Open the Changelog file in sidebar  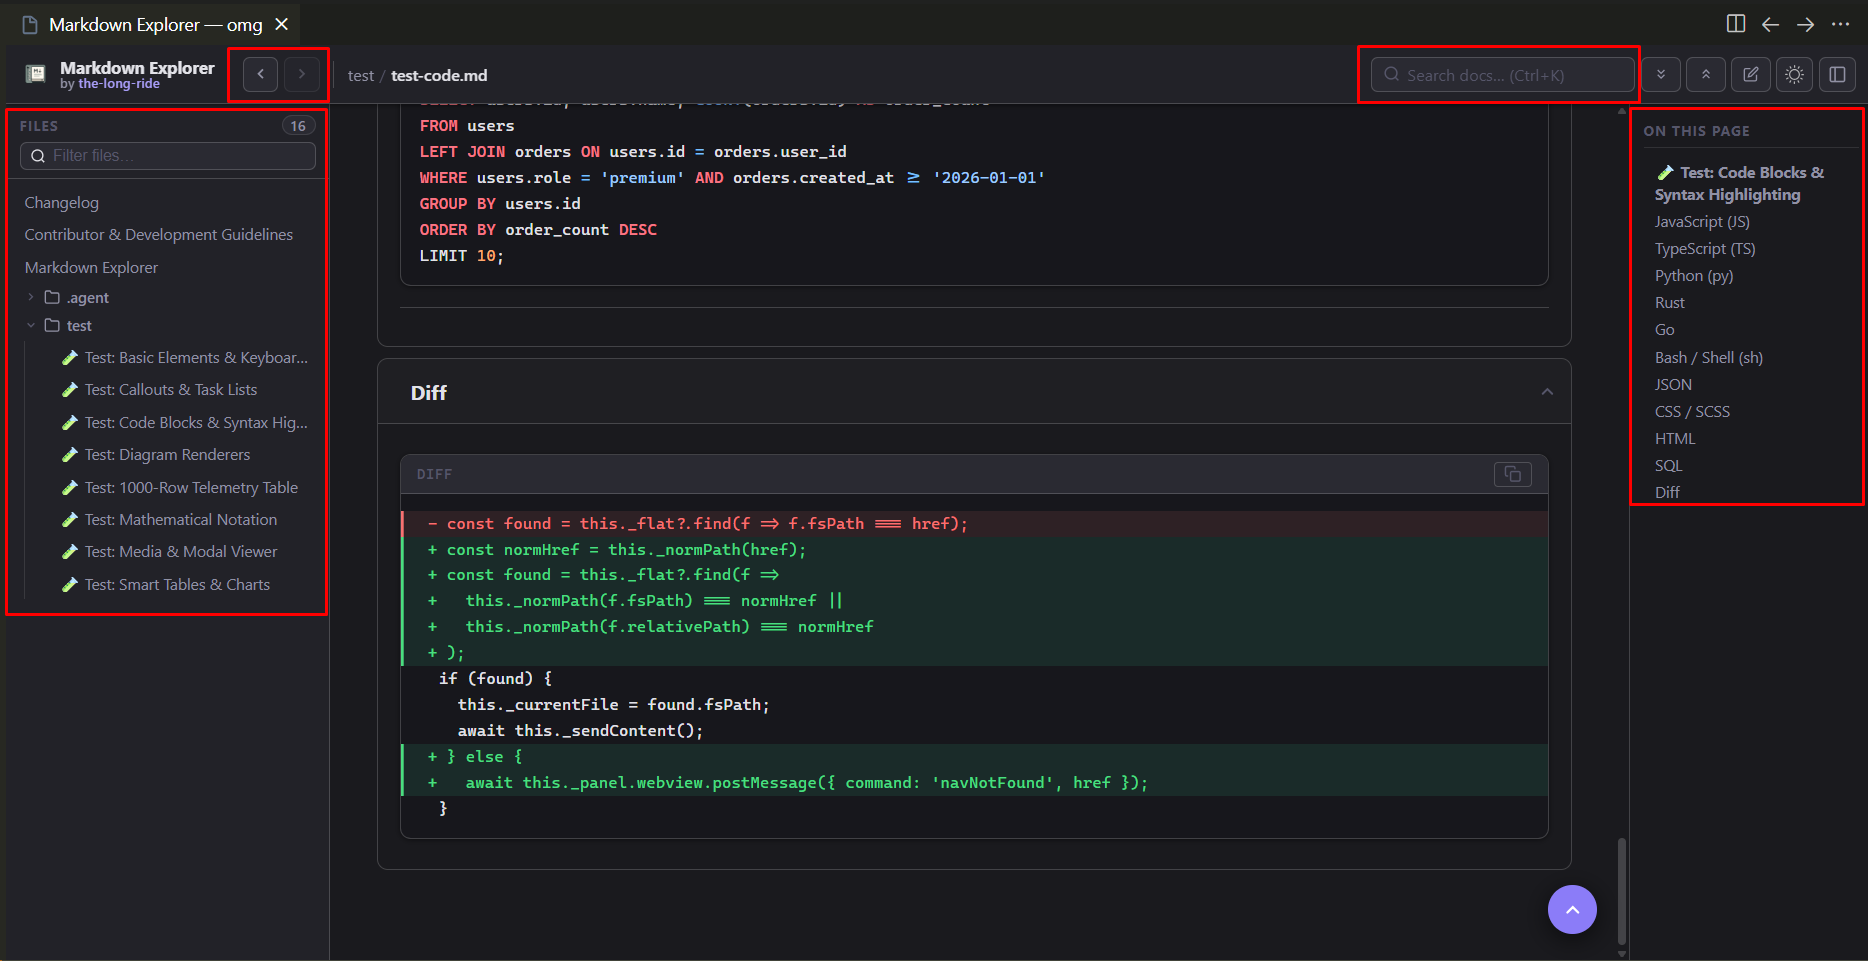click(62, 203)
